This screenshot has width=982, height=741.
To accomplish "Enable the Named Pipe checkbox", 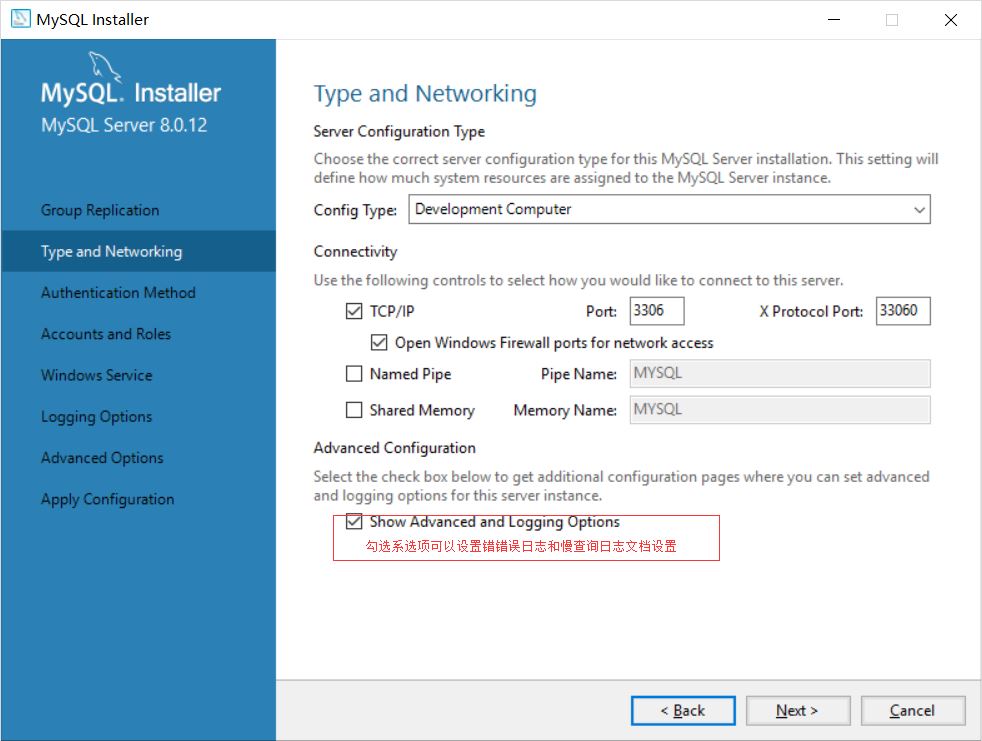I will coord(354,374).
